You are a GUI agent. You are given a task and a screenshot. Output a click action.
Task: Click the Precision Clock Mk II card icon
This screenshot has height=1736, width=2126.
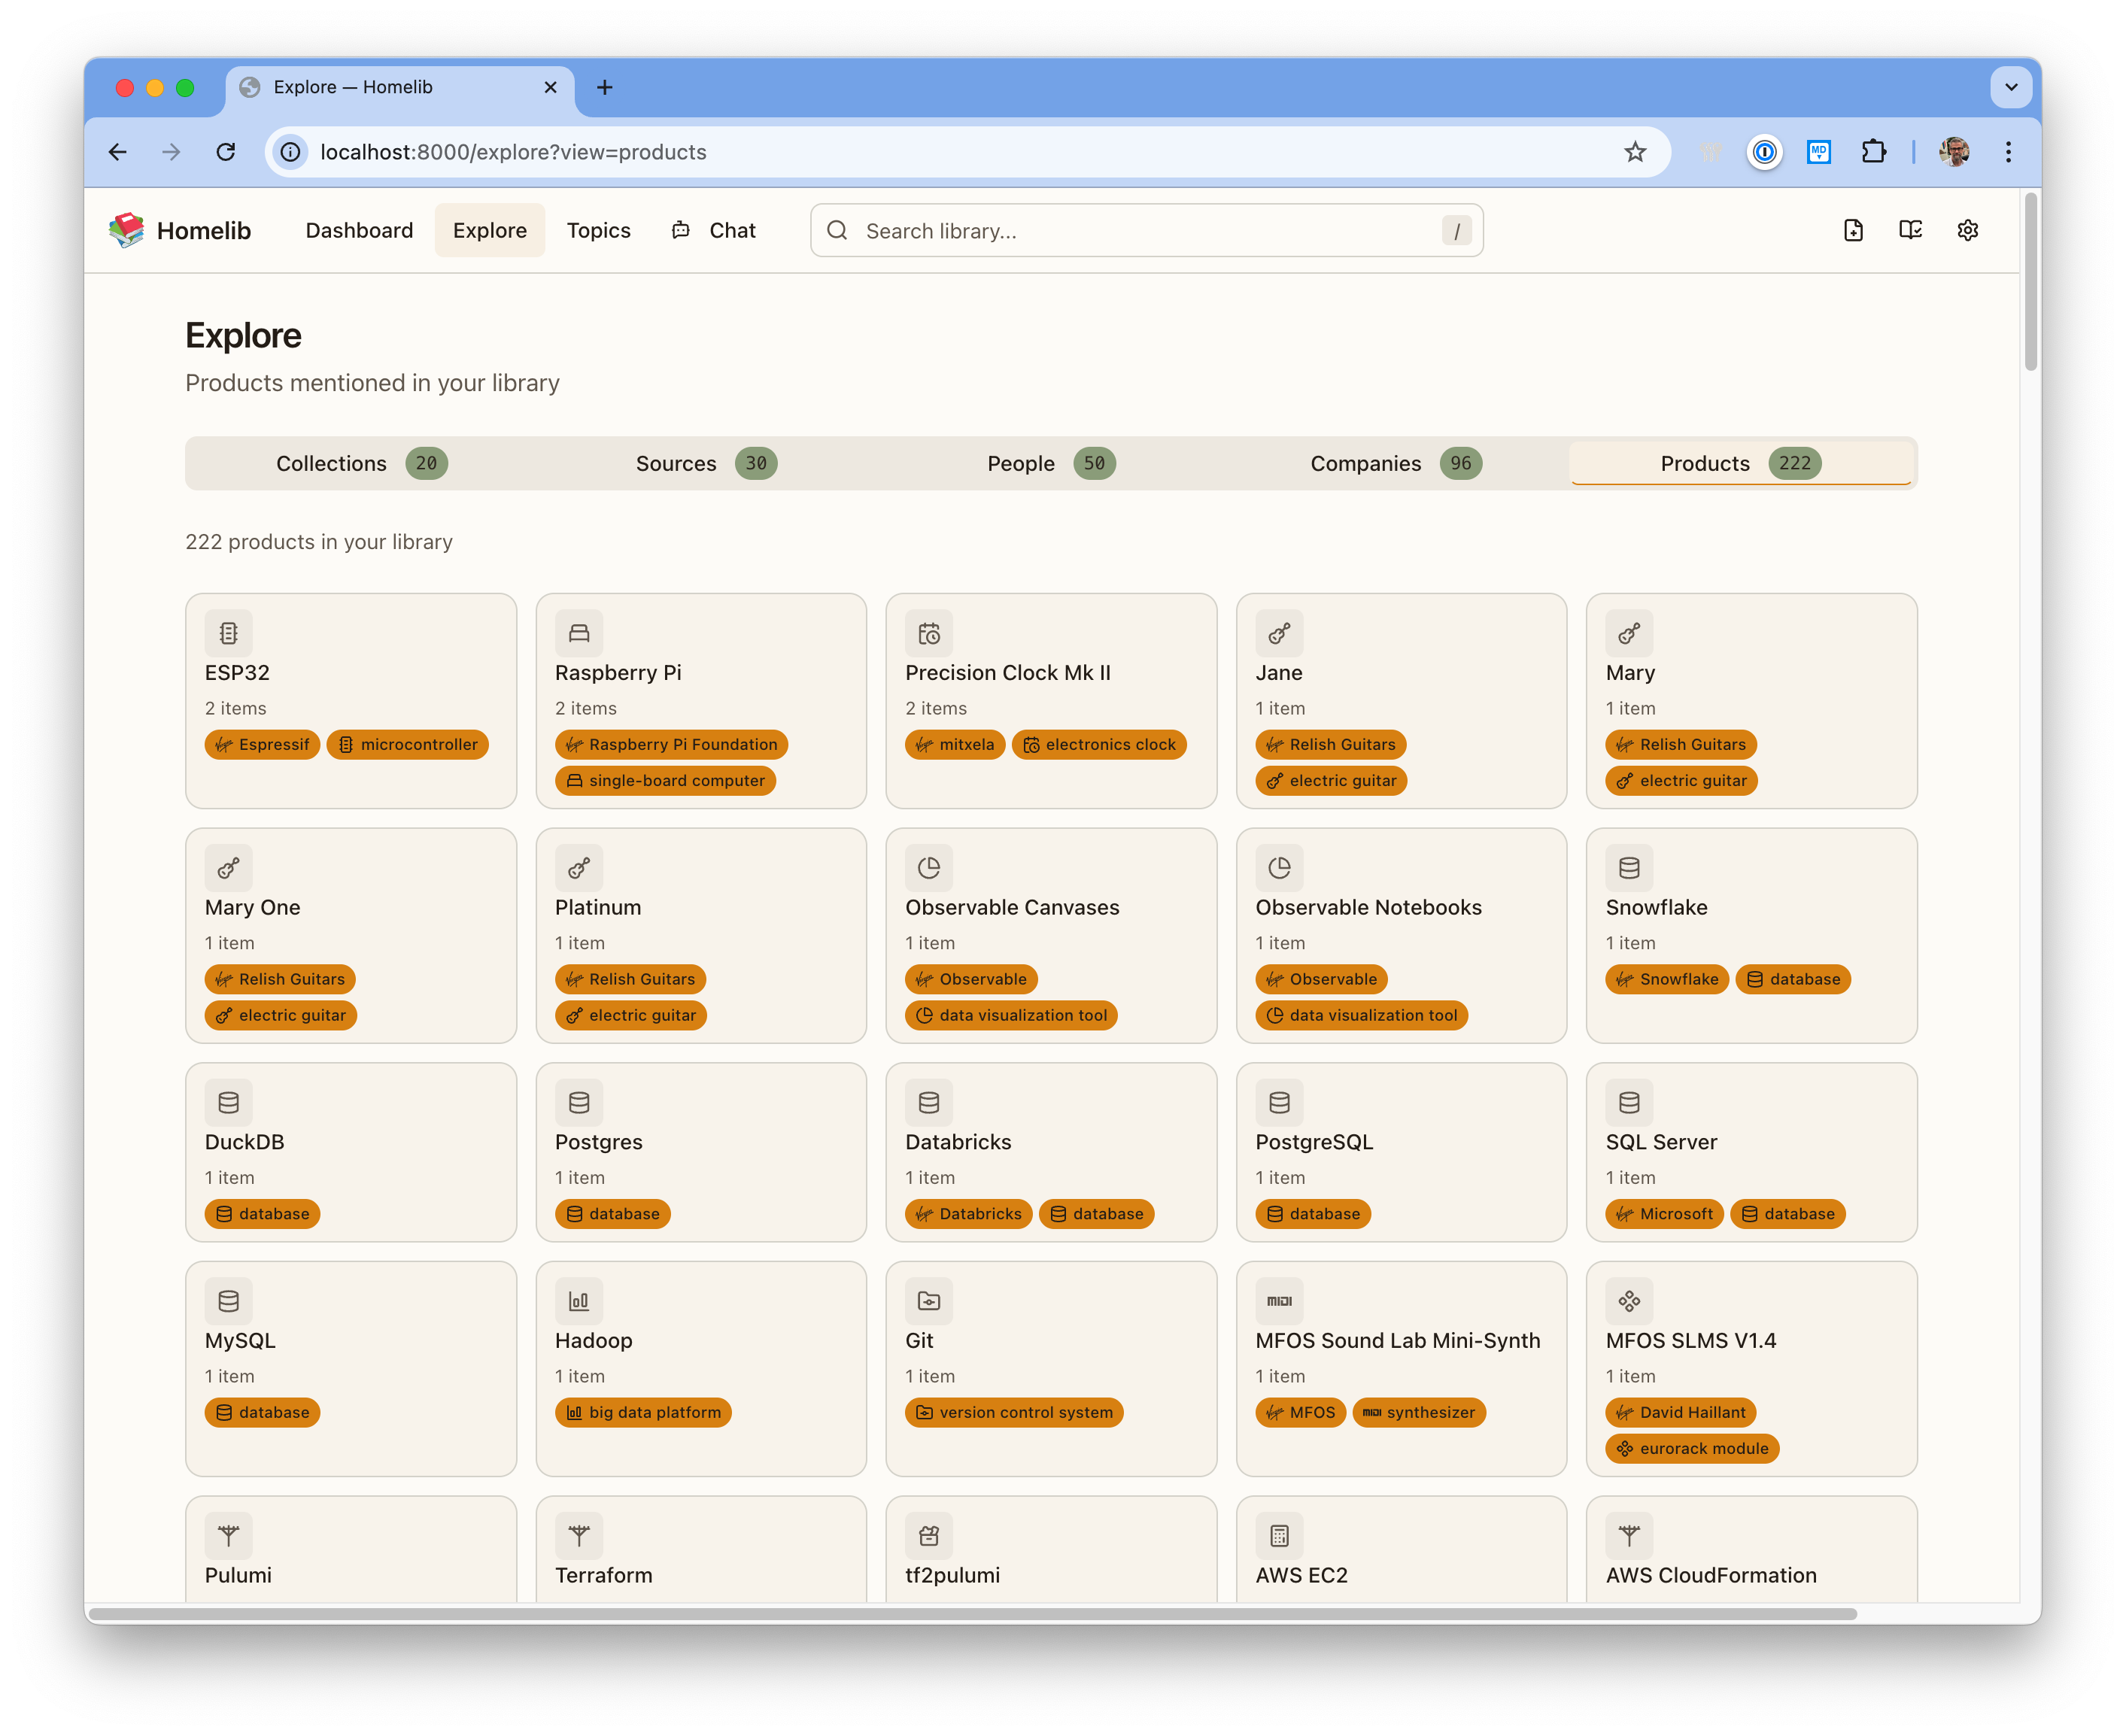point(929,633)
